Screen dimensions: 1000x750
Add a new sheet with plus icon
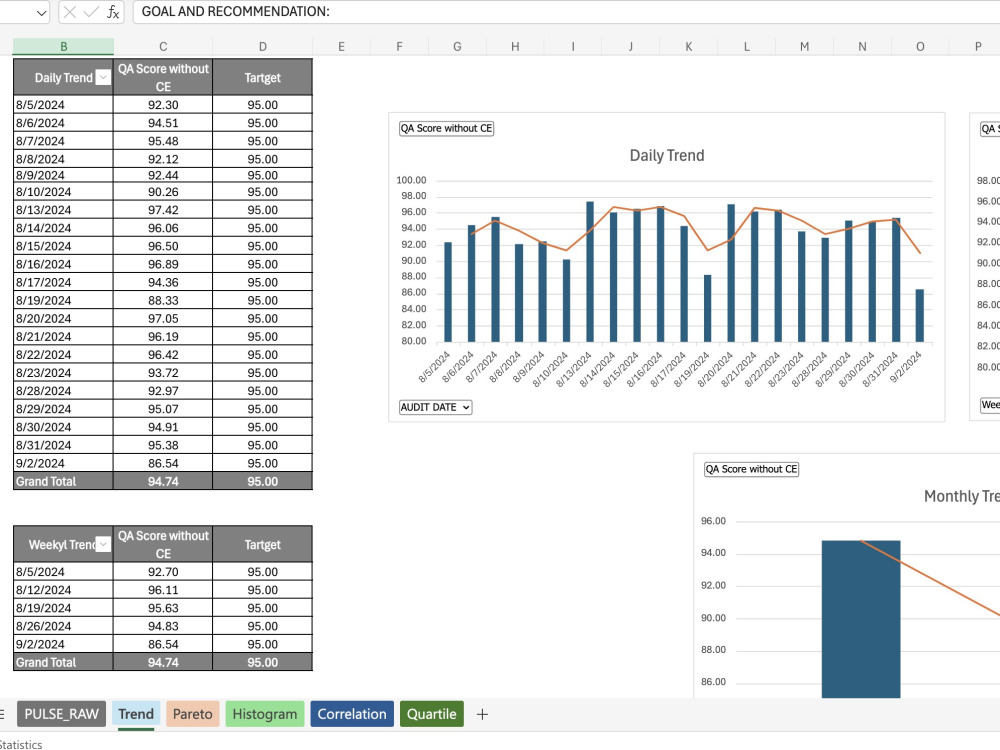(x=482, y=714)
